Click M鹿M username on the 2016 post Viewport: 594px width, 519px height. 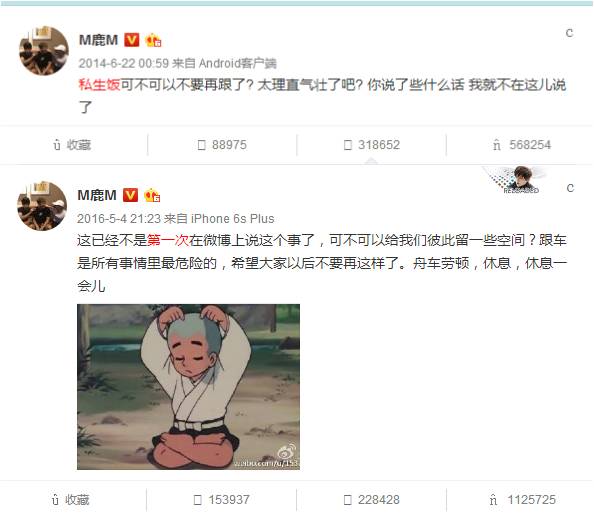pos(97,195)
